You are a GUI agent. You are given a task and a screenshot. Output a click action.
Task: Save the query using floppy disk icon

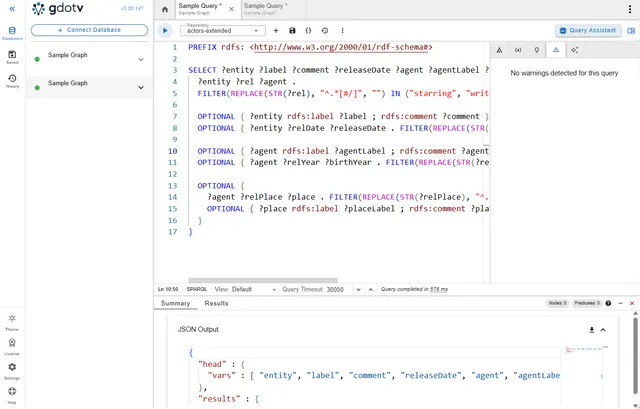click(x=292, y=31)
